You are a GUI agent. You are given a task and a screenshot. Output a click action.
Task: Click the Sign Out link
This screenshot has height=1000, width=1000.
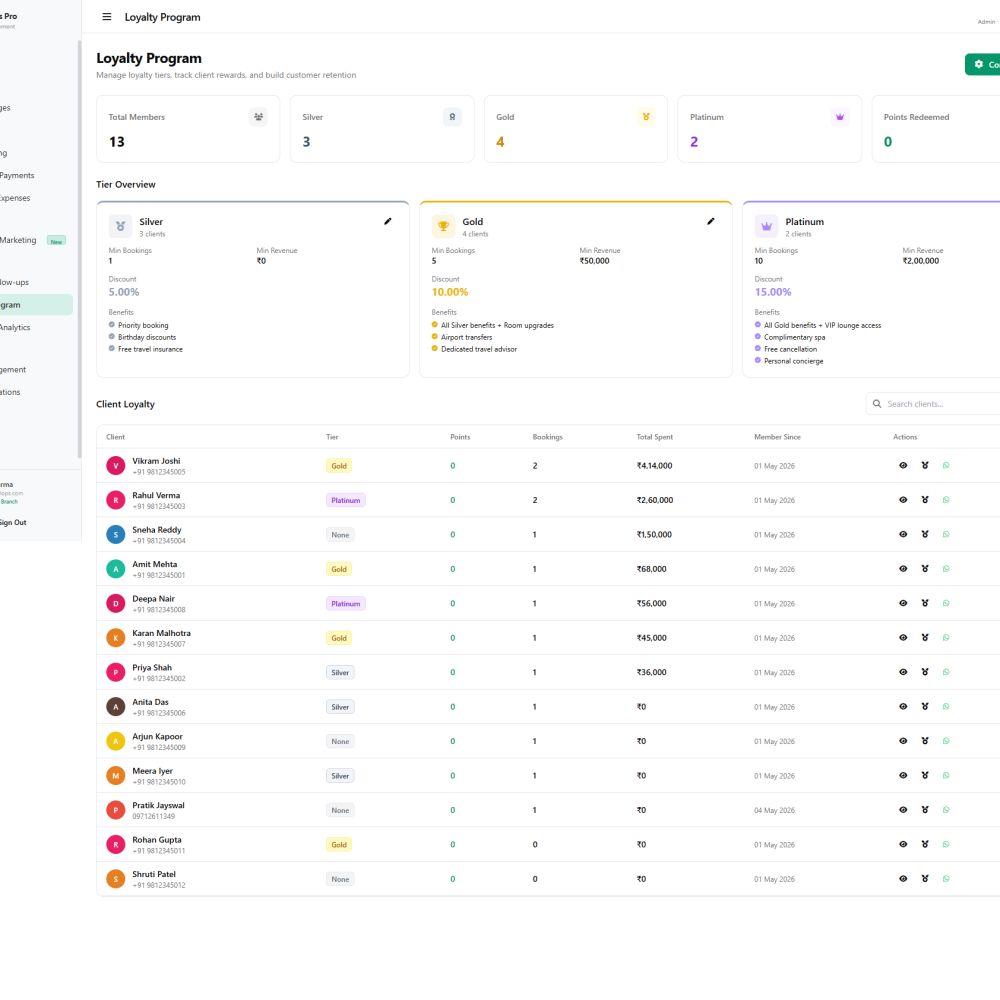[13, 523]
